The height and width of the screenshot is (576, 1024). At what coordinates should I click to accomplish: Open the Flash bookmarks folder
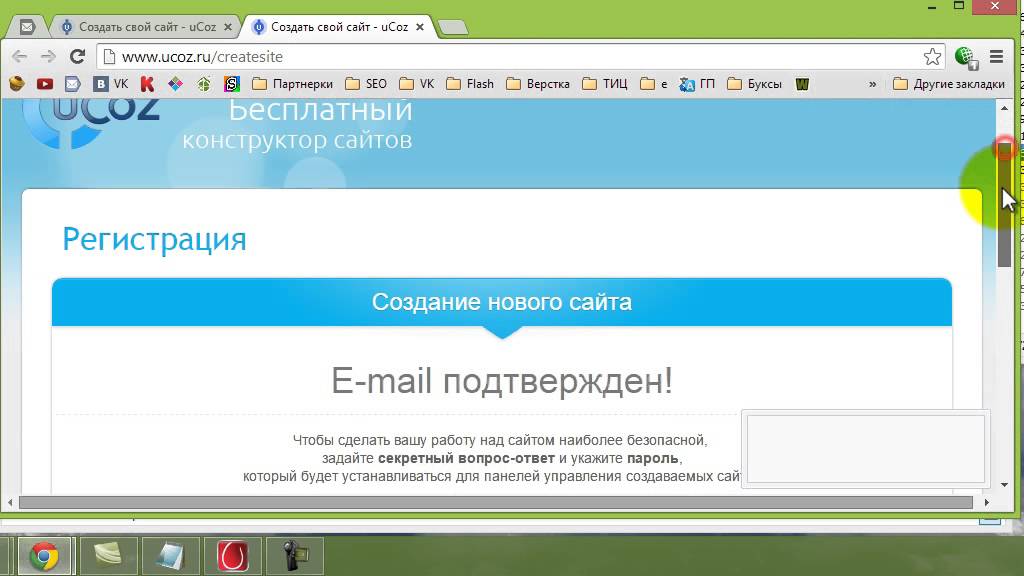[470, 84]
